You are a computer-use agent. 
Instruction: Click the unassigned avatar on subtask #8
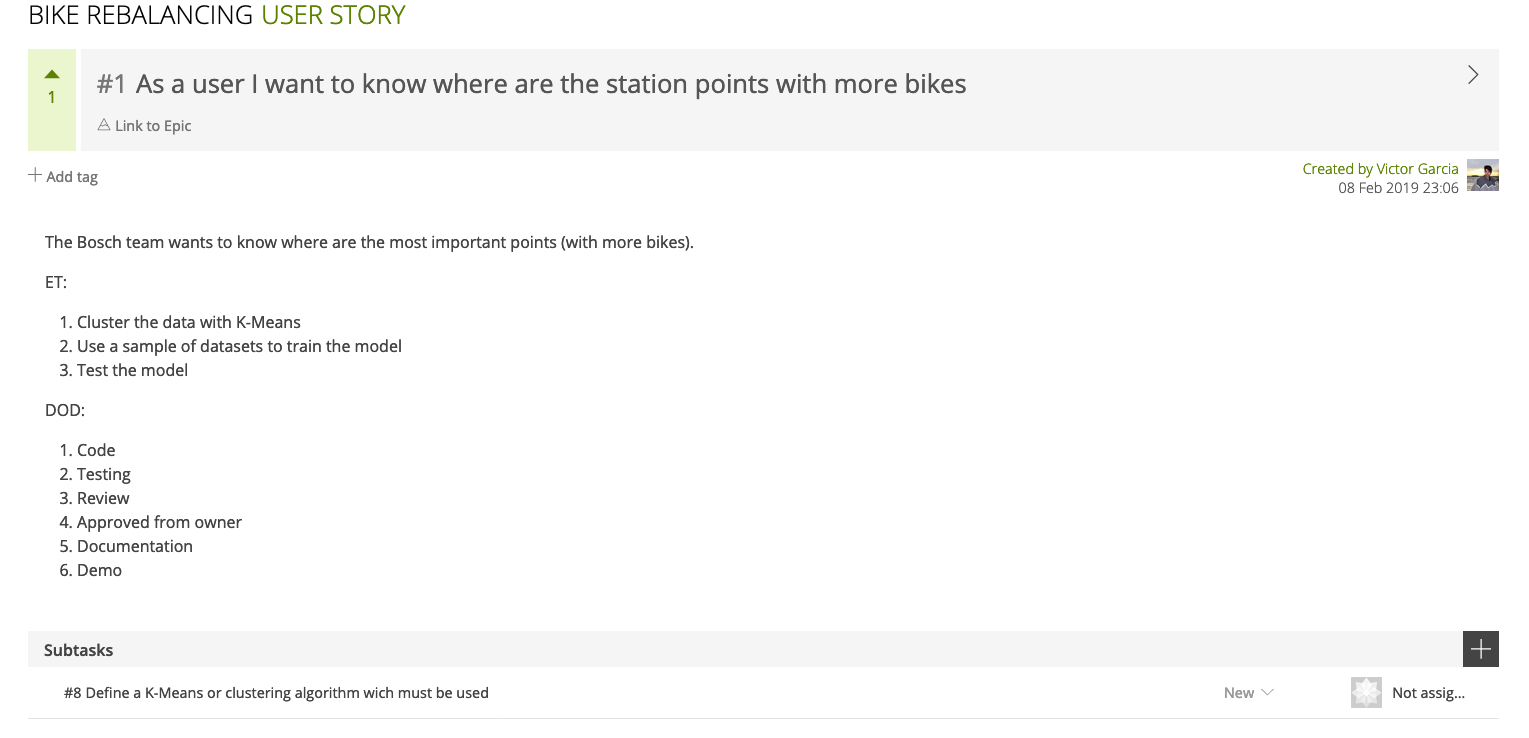1366,693
